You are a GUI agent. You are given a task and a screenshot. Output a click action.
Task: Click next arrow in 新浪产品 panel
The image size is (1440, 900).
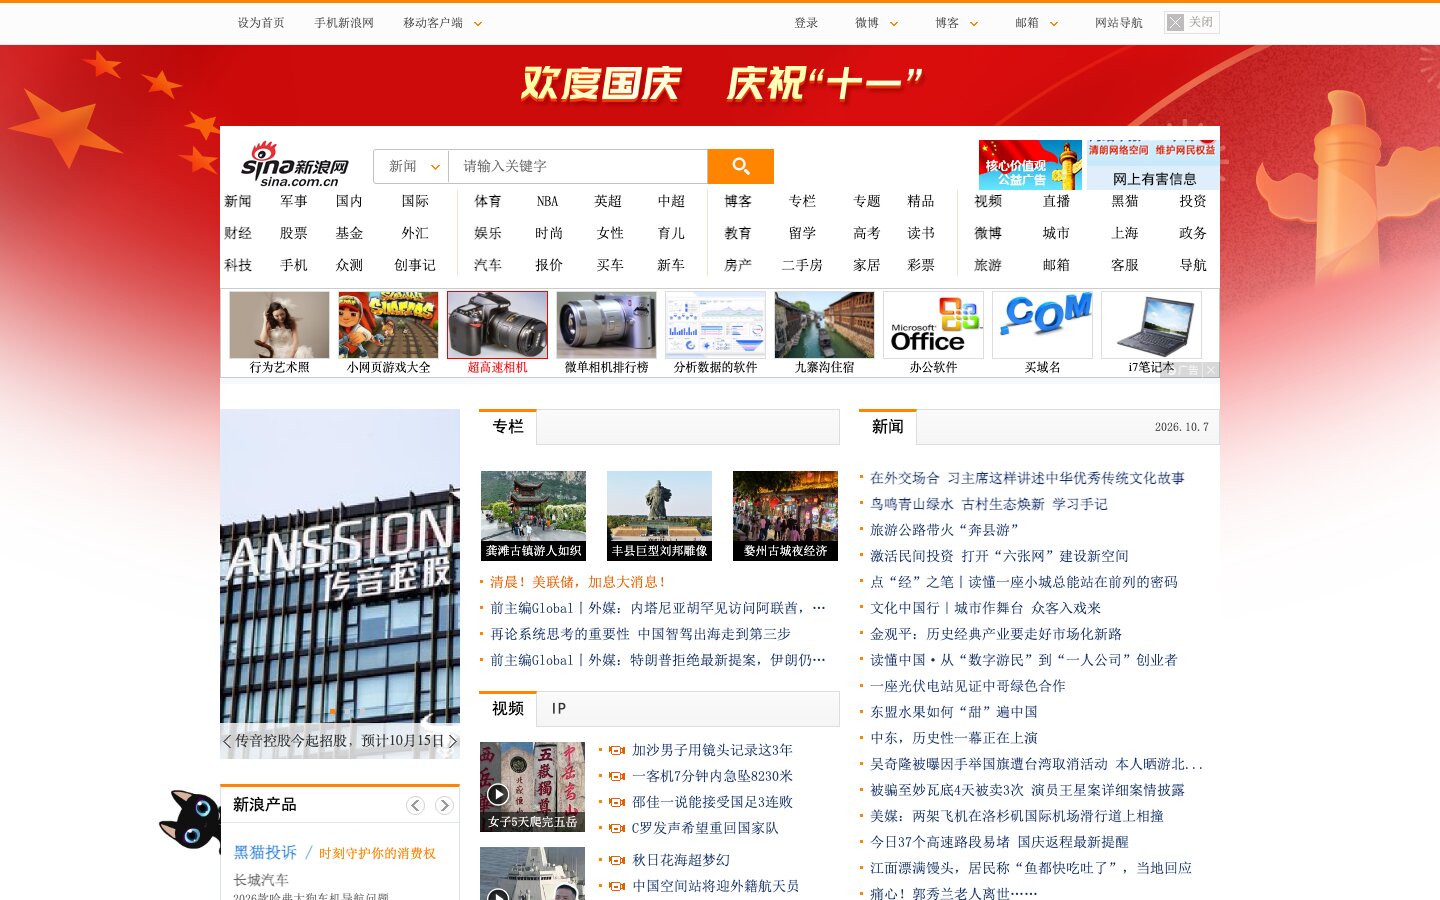pos(444,805)
